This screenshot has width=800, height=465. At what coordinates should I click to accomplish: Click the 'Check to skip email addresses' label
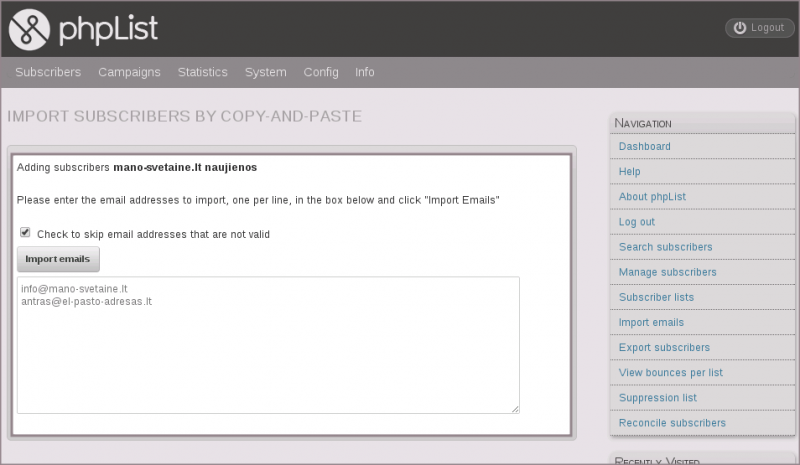coord(153,234)
